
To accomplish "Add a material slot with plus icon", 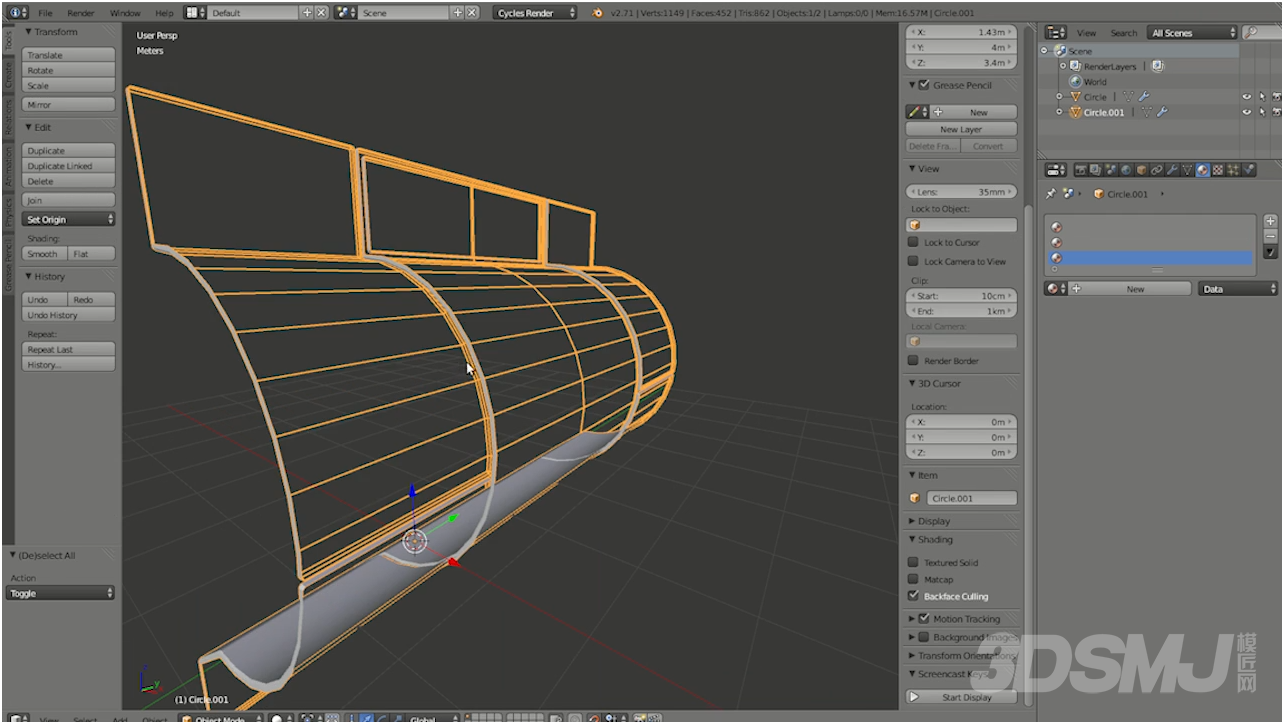I will point(1270,221).
